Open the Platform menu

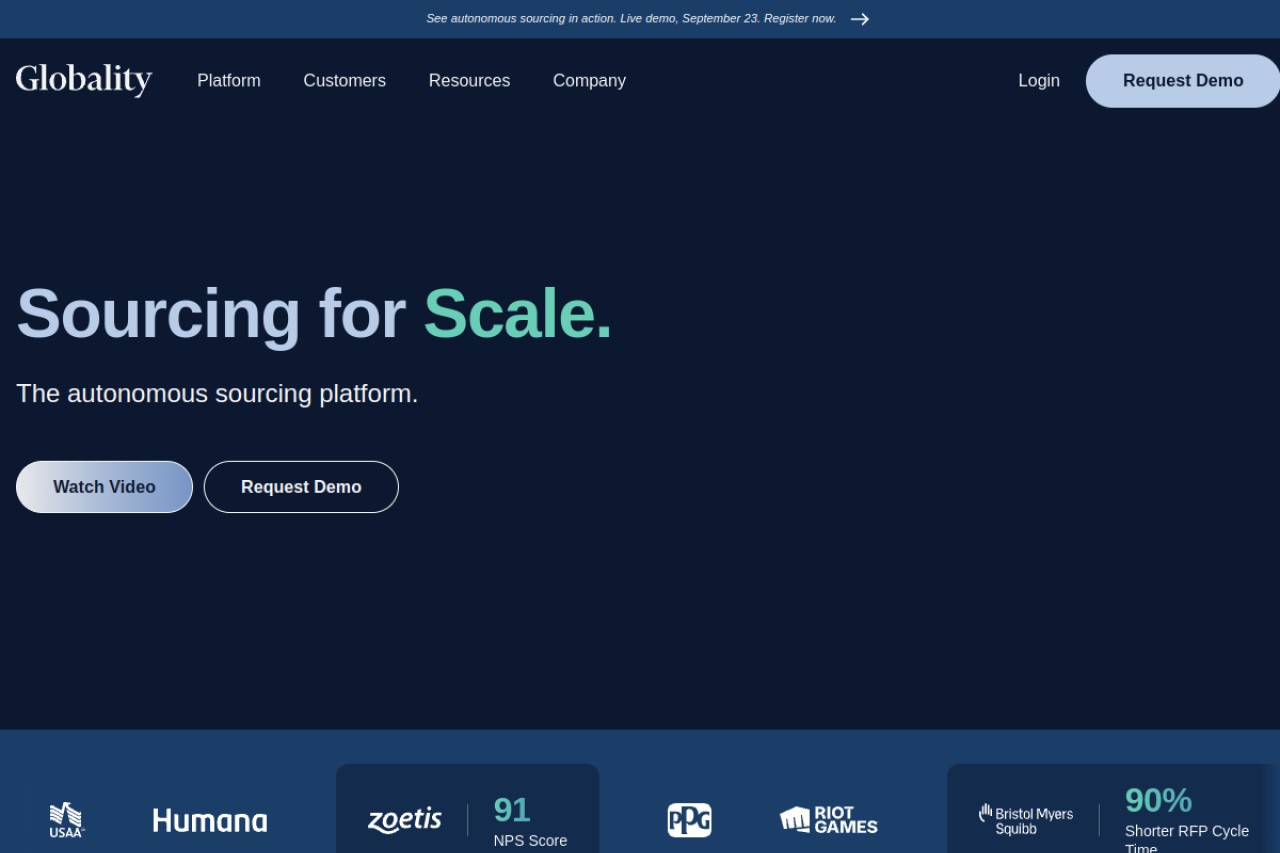tap(229, 81)
